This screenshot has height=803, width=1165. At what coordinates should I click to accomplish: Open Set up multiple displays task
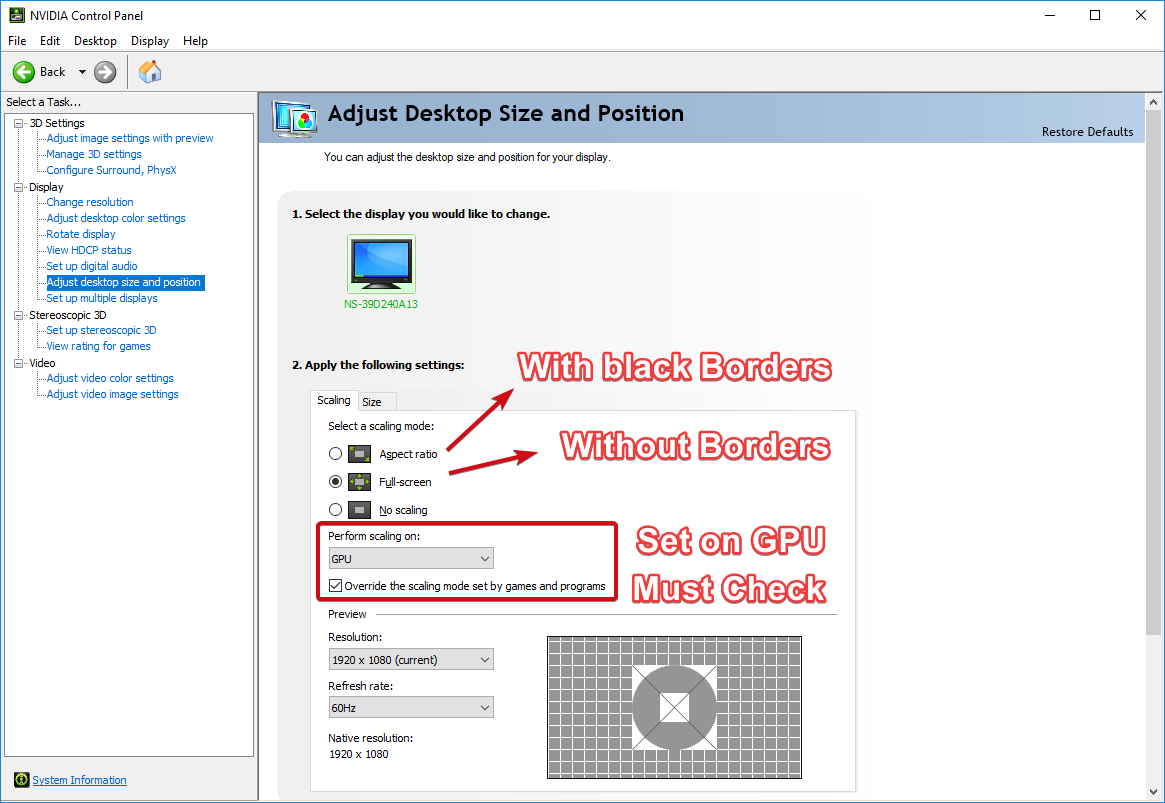point(102,298)
